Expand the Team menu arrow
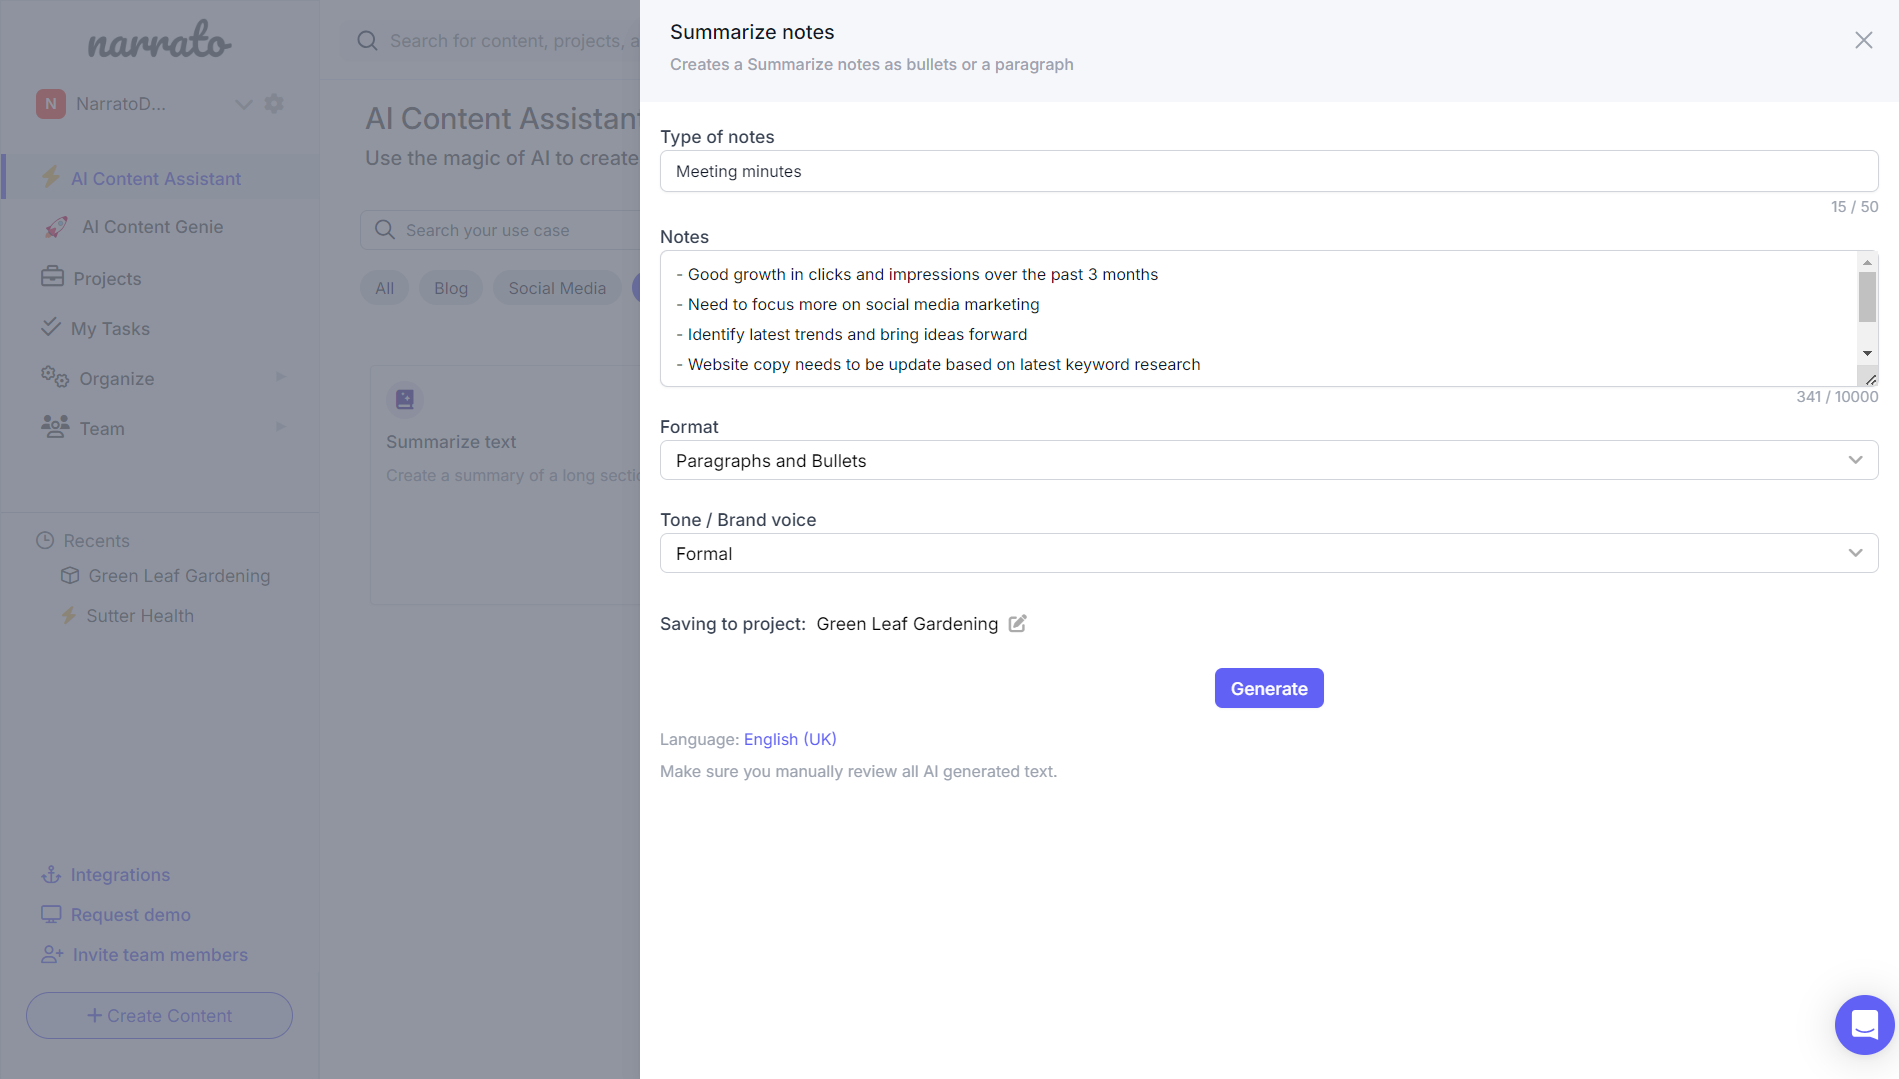 281,428
